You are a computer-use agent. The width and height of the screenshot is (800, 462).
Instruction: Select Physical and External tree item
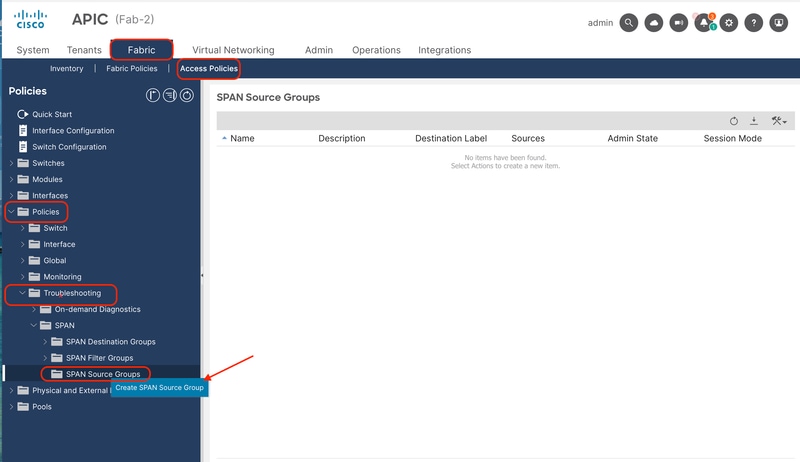click(70, 391)
